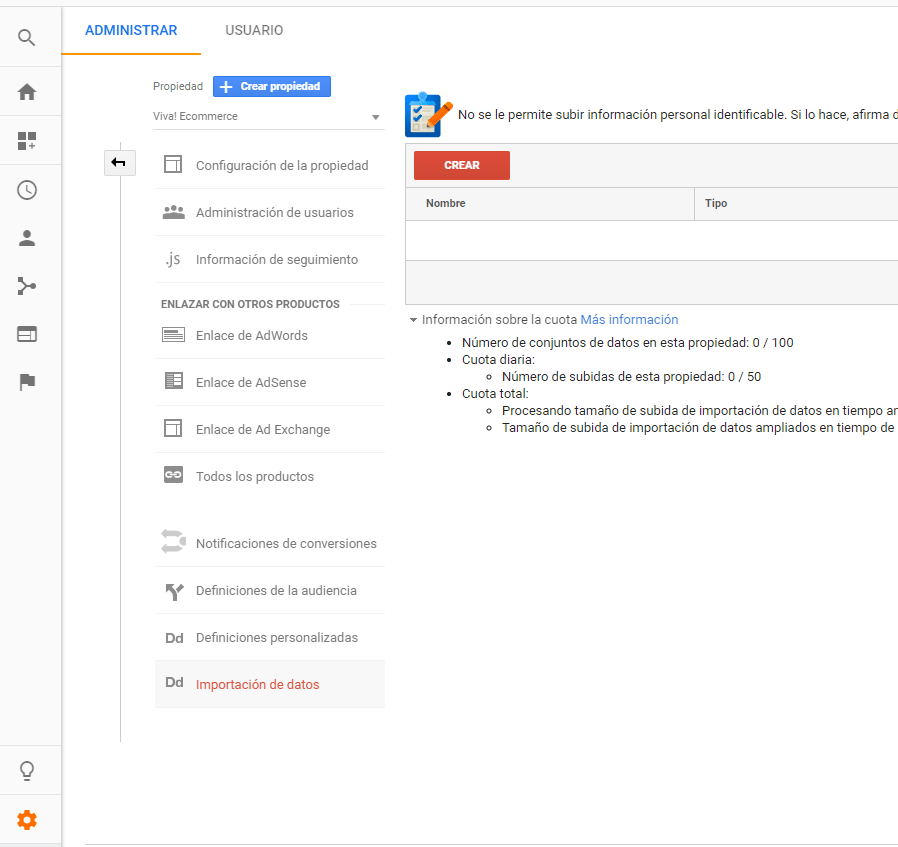Expand Definiciones de la audiencia

[270, 590]
